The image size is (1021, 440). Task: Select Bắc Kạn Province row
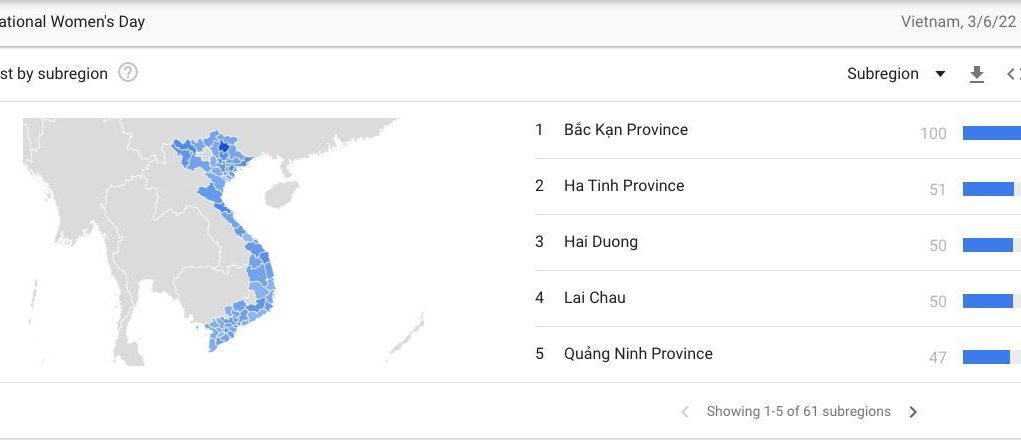tap(777, 130)
